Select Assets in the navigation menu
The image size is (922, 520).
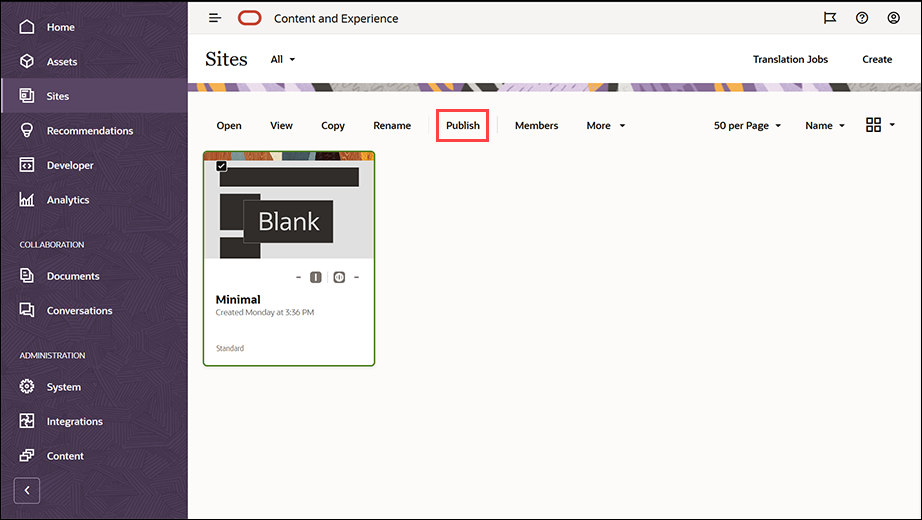pyautogui.click(x=62, y=61)
